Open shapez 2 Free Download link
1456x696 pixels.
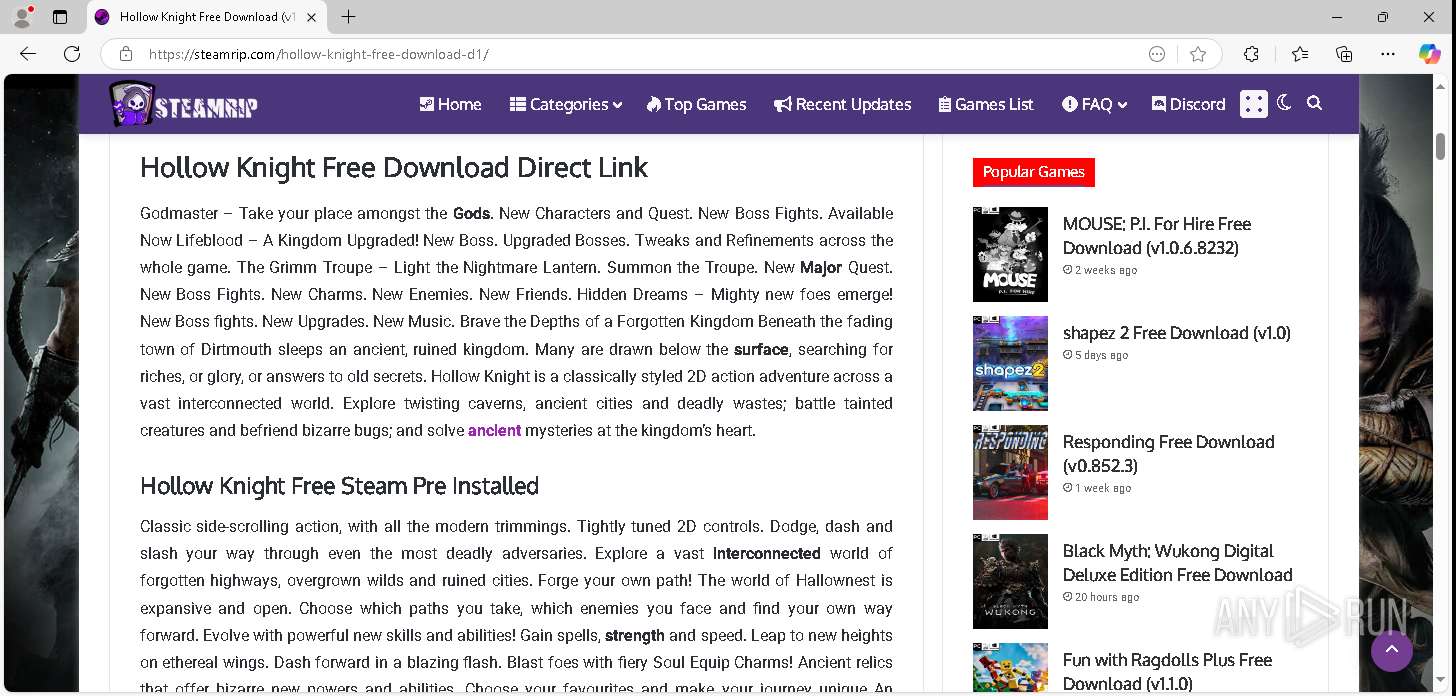(1177, 333)
